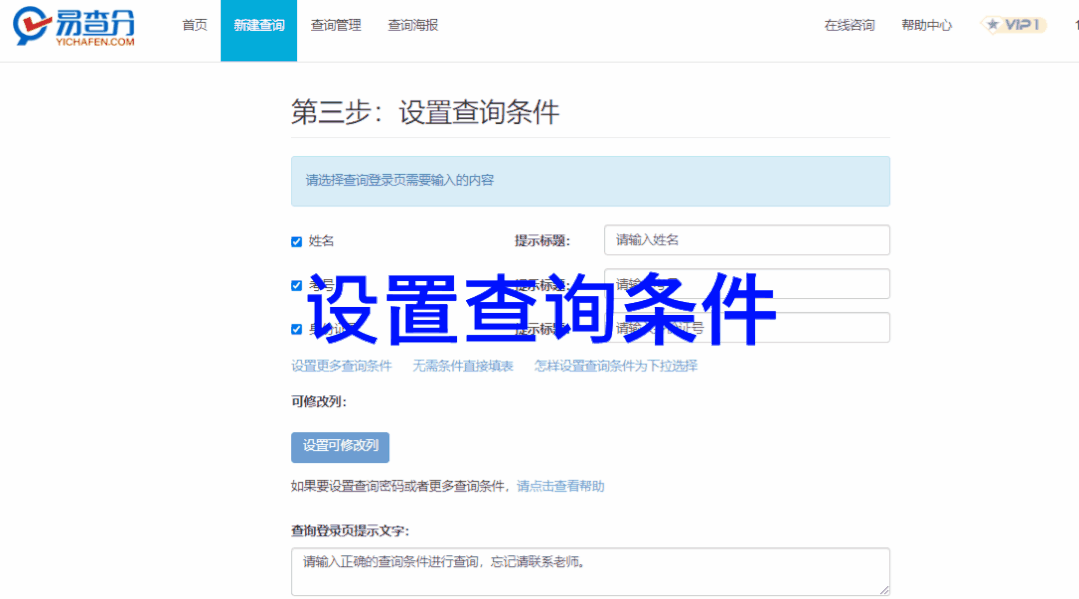Uncheck the 姓名 checkbox
This screenshot has height=599, width=1079.
tap(297, 242)
